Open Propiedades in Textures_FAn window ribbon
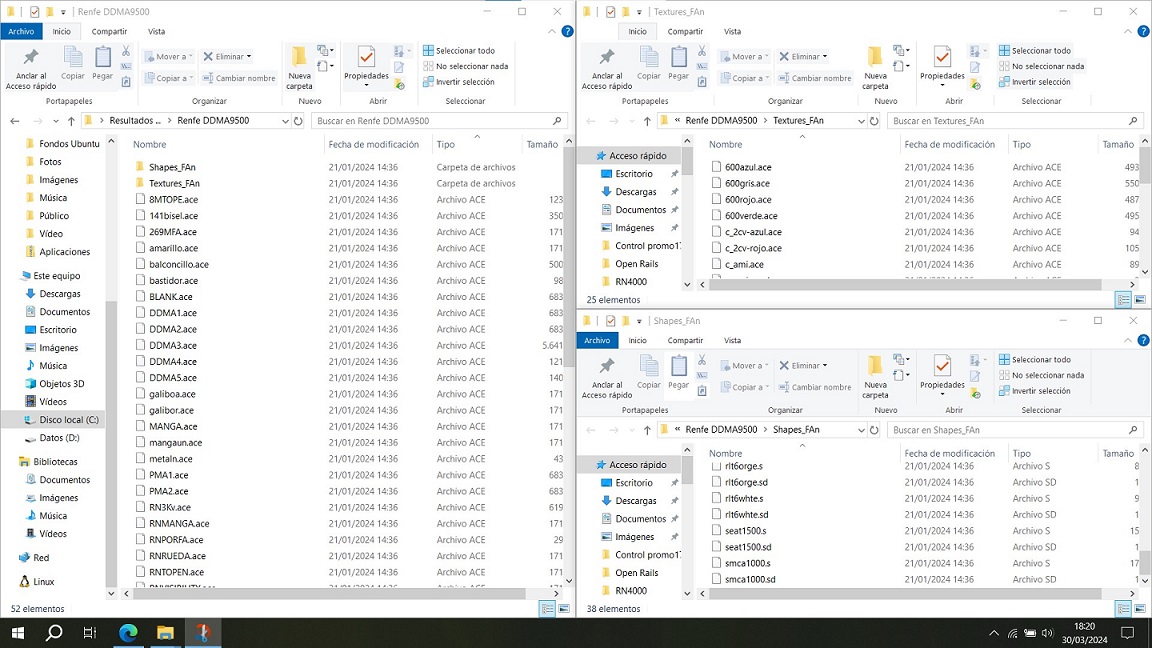Viewport: 1152px width, 648px height. [x=942, y=64]
